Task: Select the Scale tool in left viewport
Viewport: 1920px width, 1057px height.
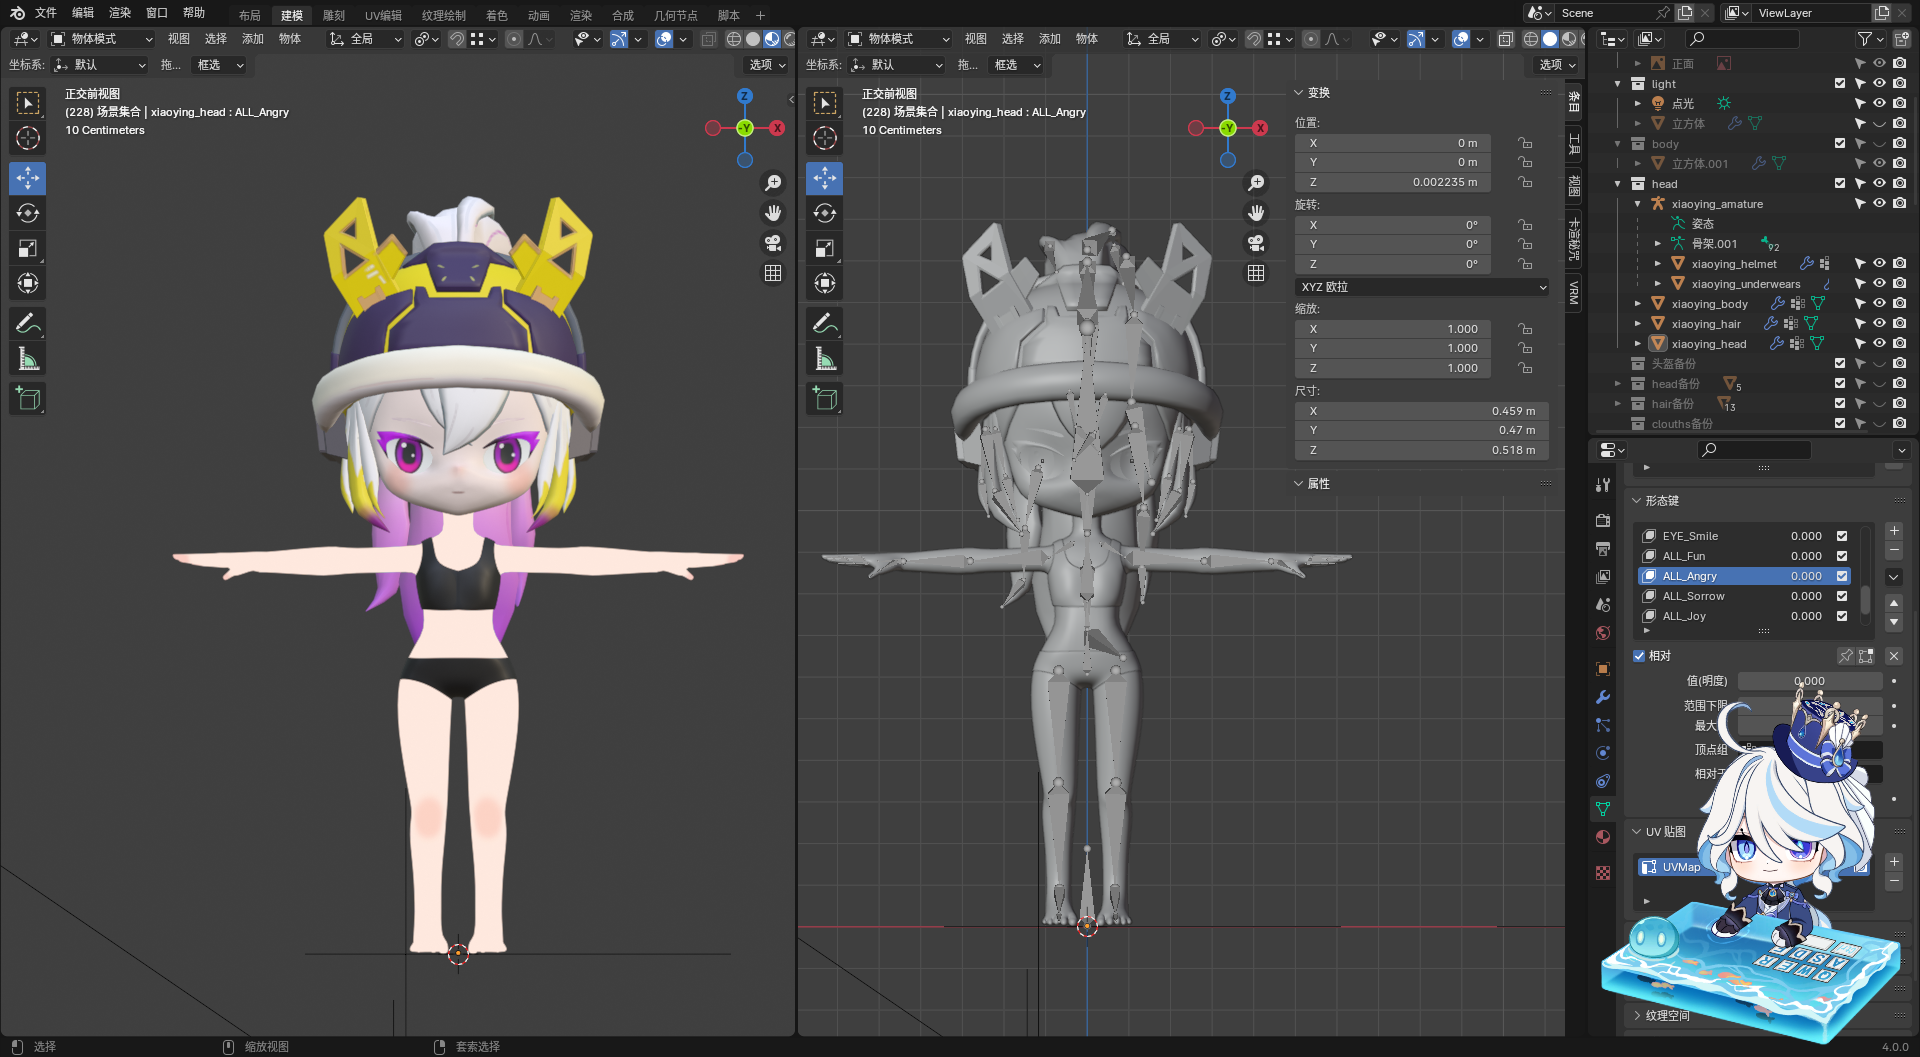Action: click(x=28, y=248)
